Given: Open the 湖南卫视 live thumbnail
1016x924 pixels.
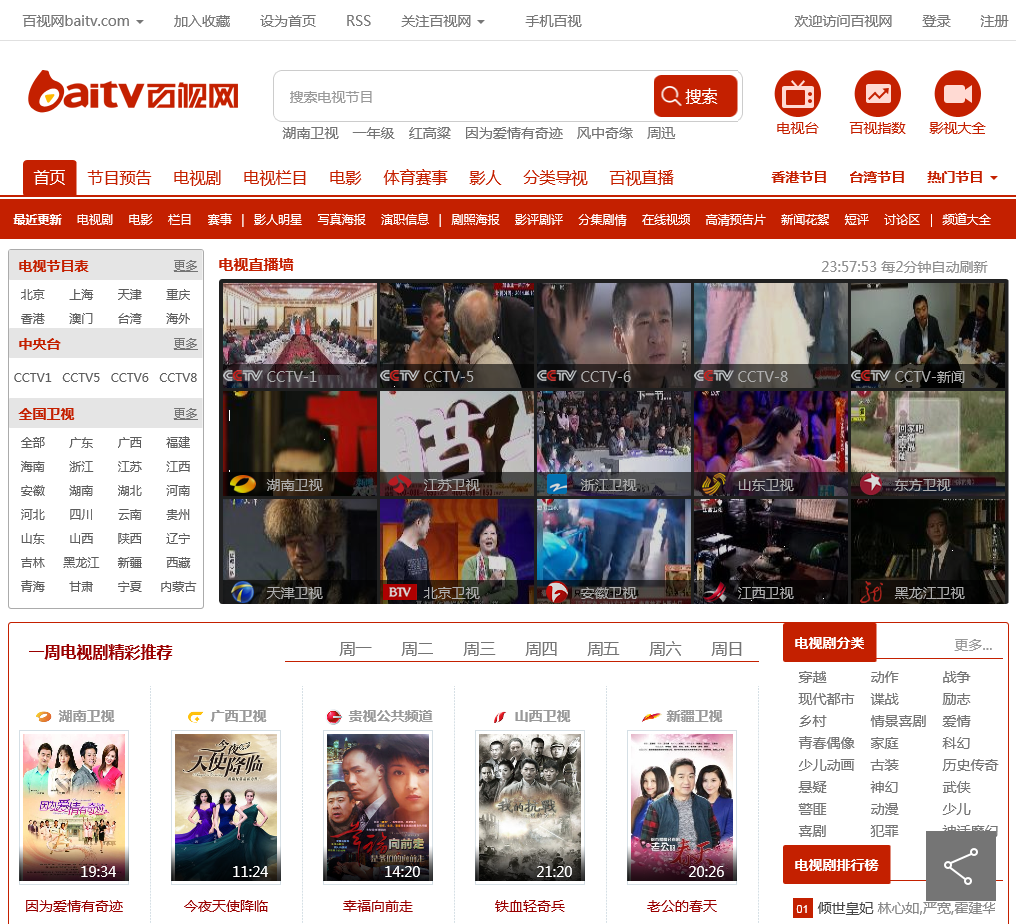Looking at the screenshot, I should 300,443.
